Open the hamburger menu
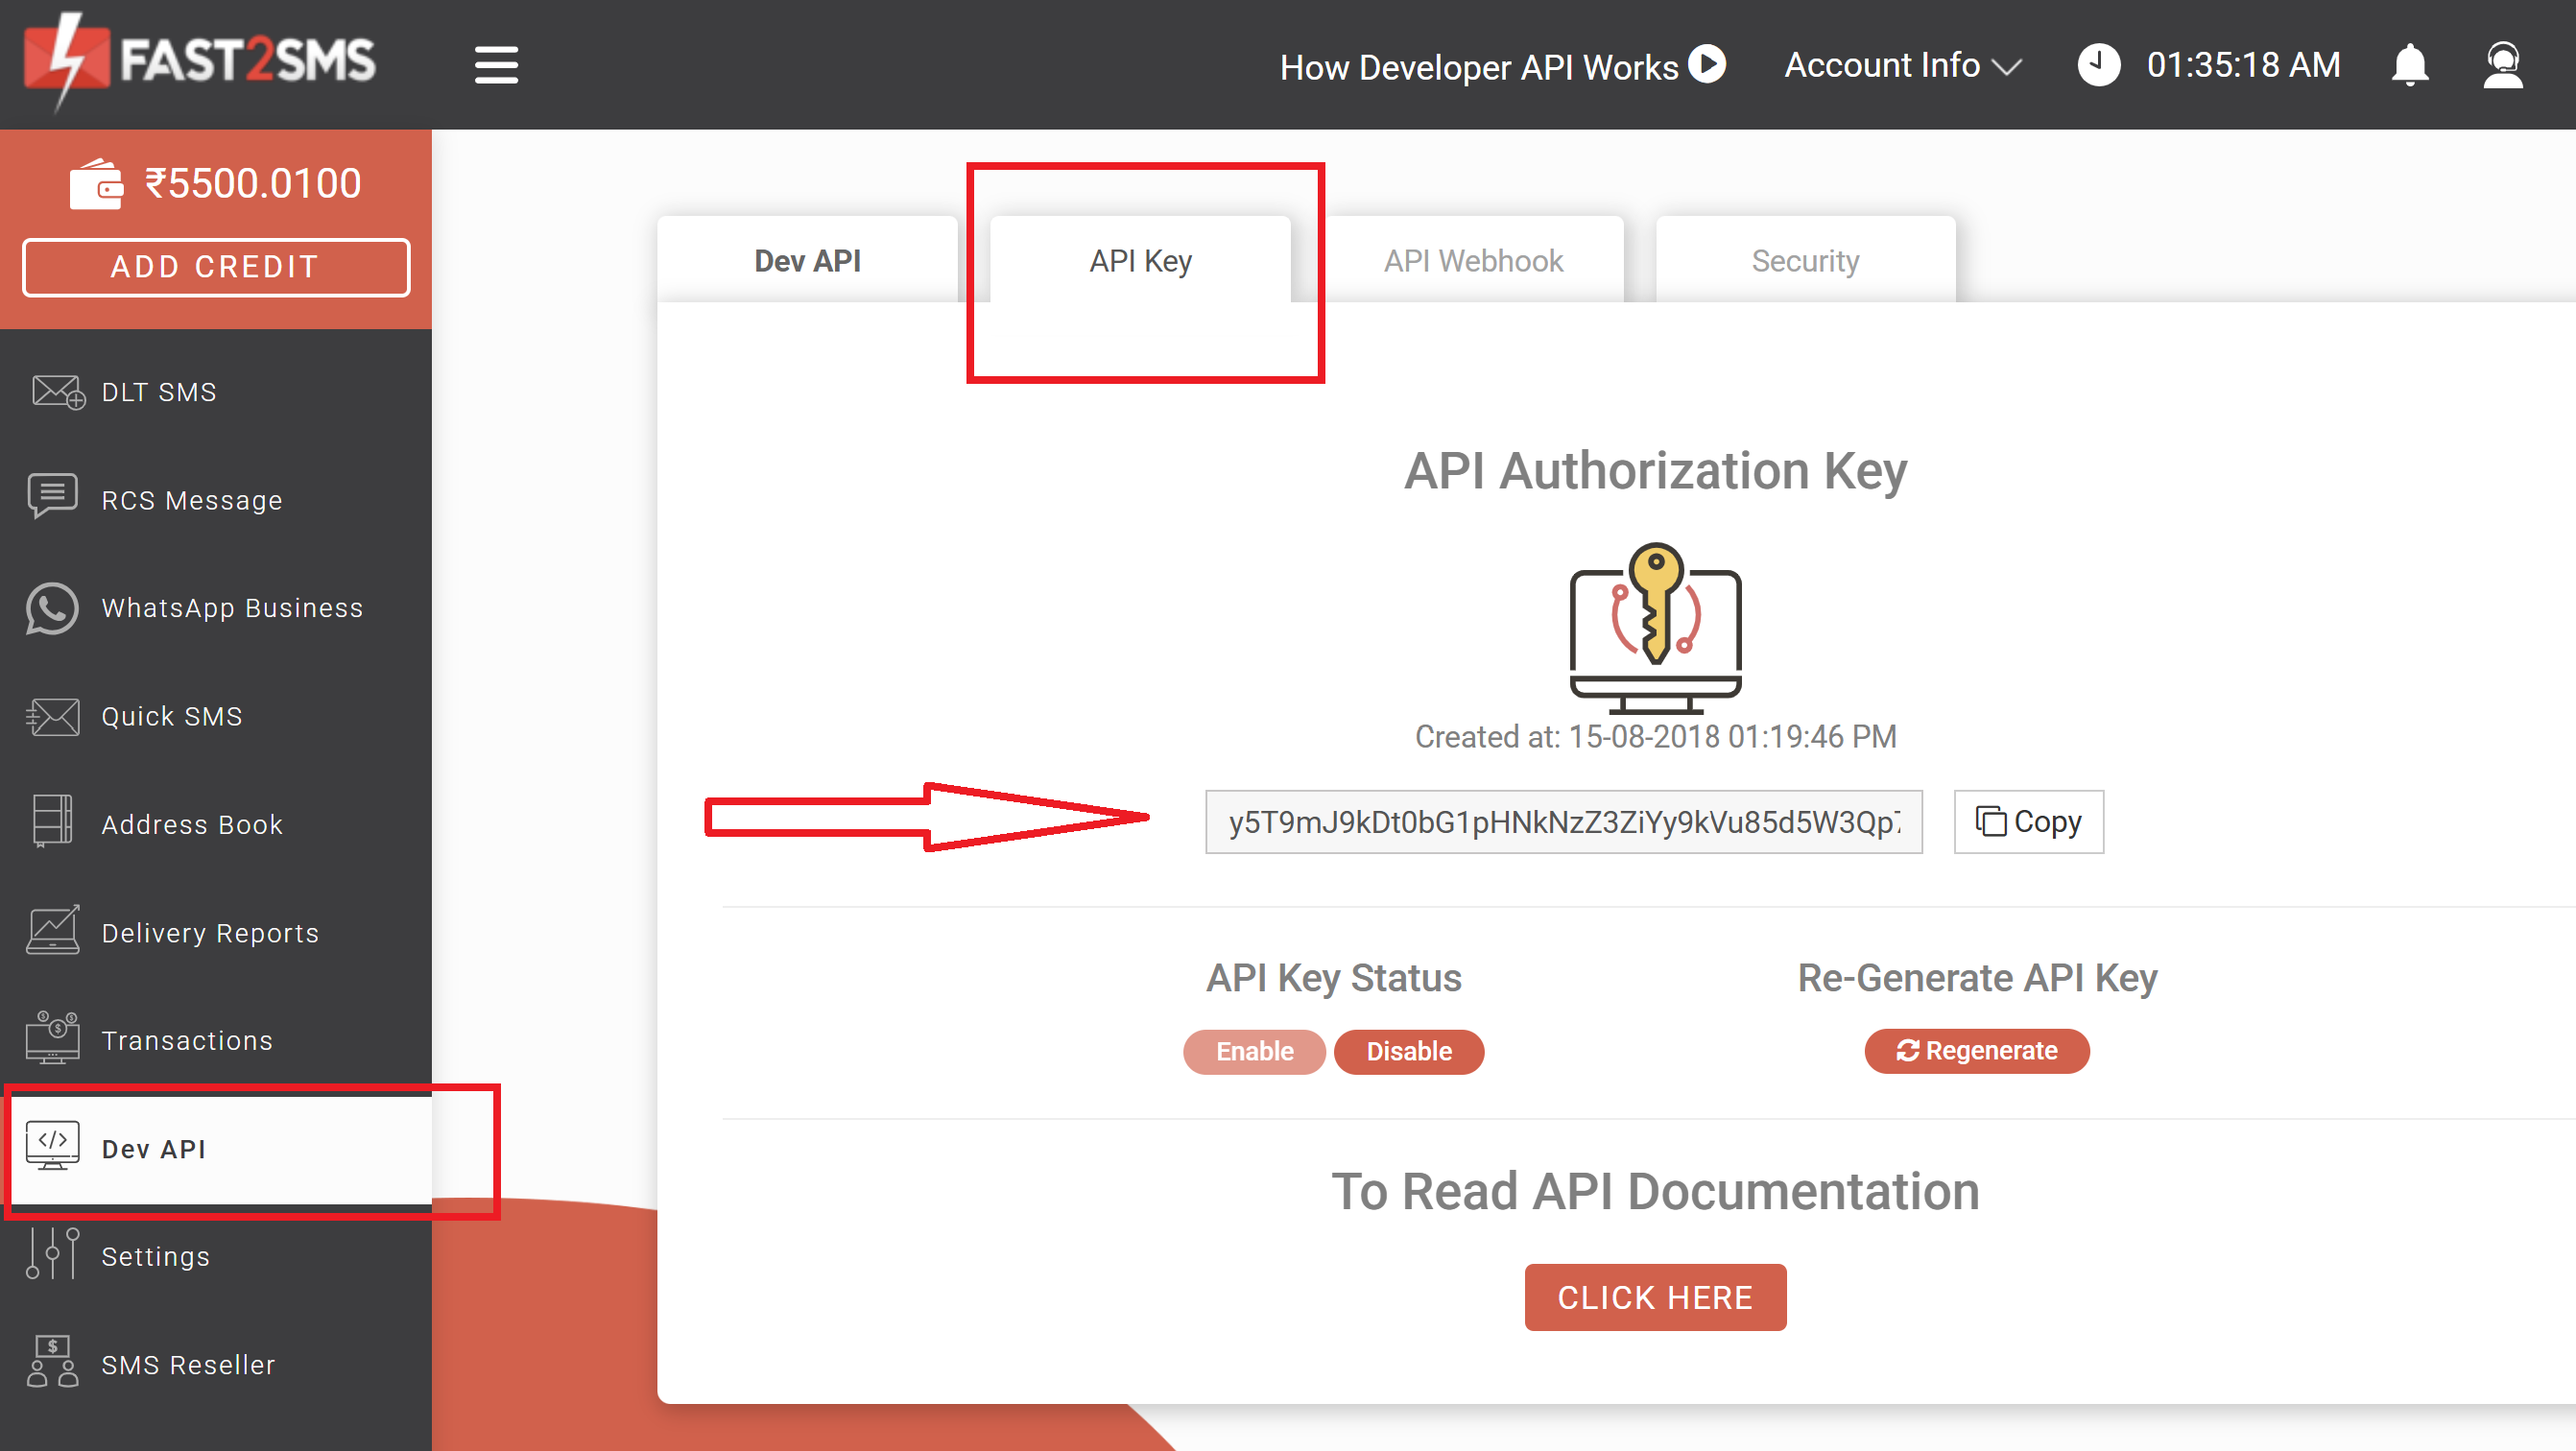2576x1451 pixels. coord(496,64)
